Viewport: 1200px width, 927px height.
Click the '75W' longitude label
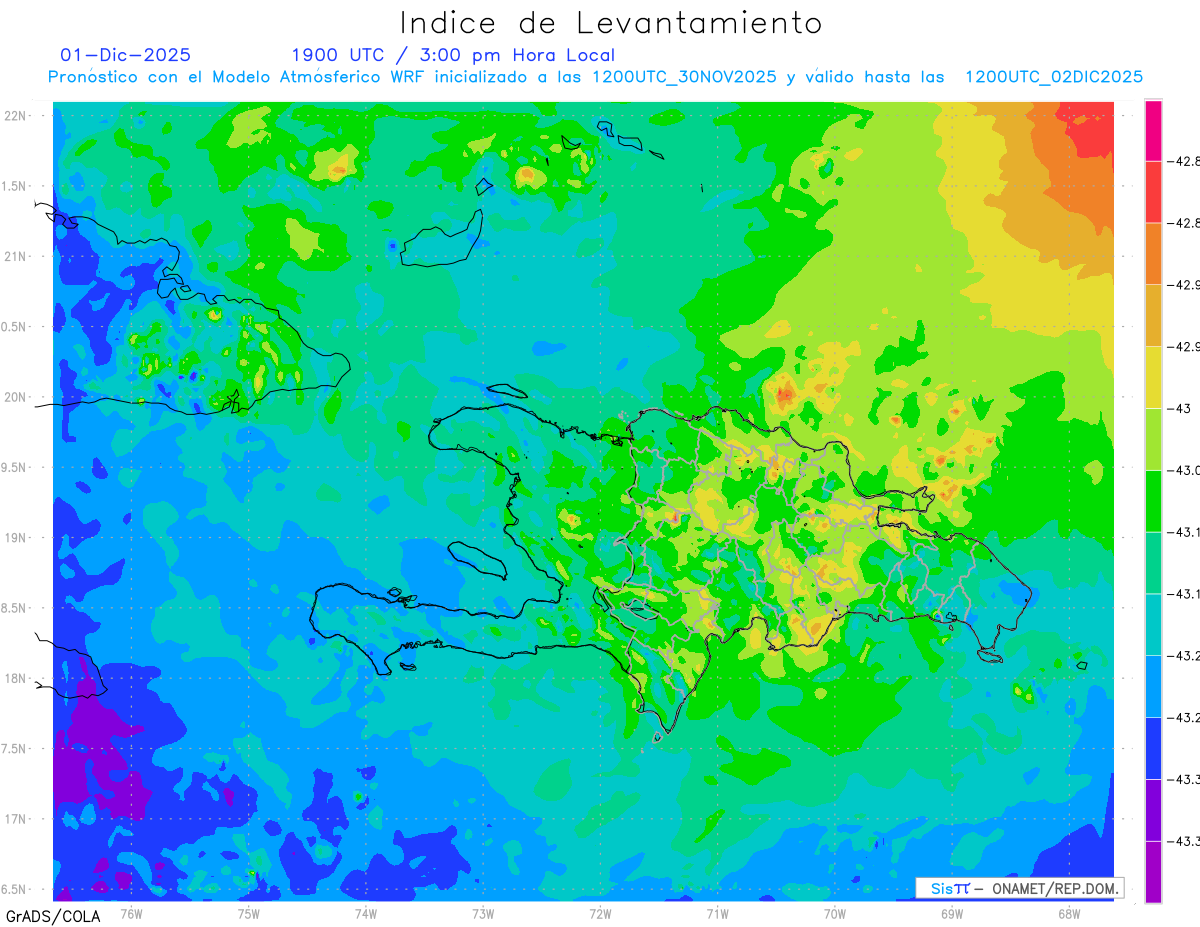click(x=249, y=913)
